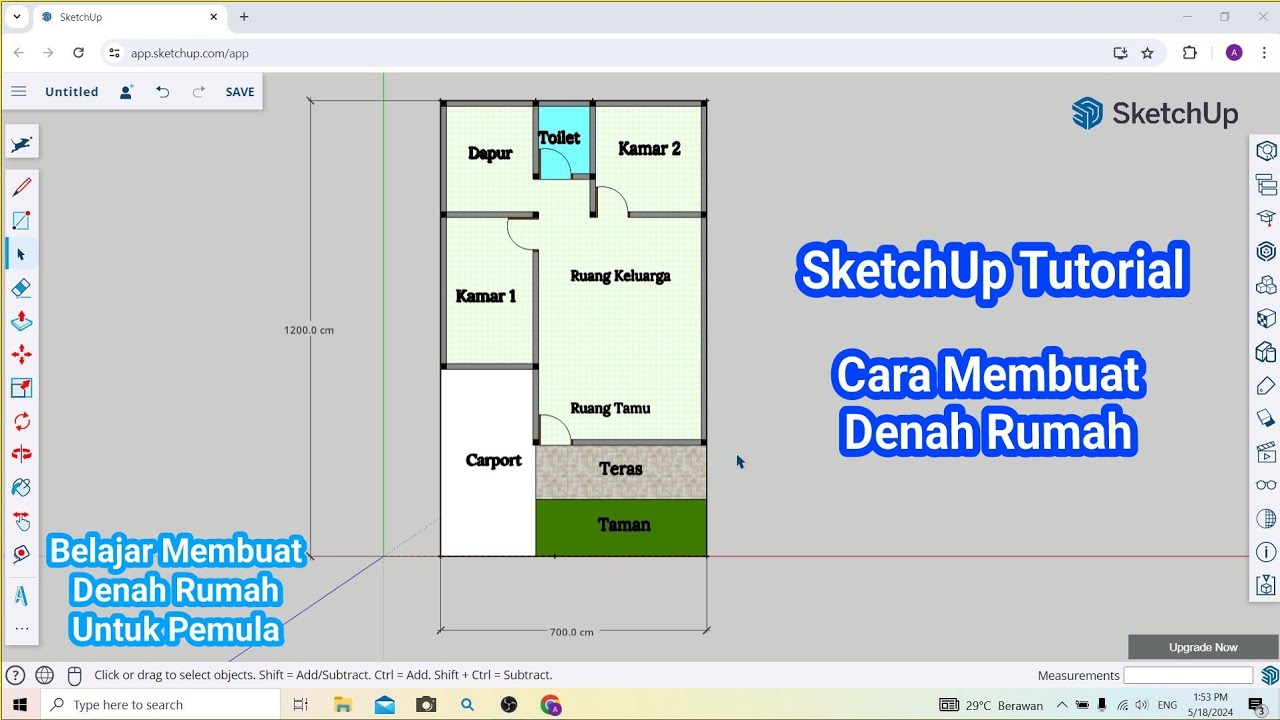Select the SketchUp browser tab

tap(131, 17)
